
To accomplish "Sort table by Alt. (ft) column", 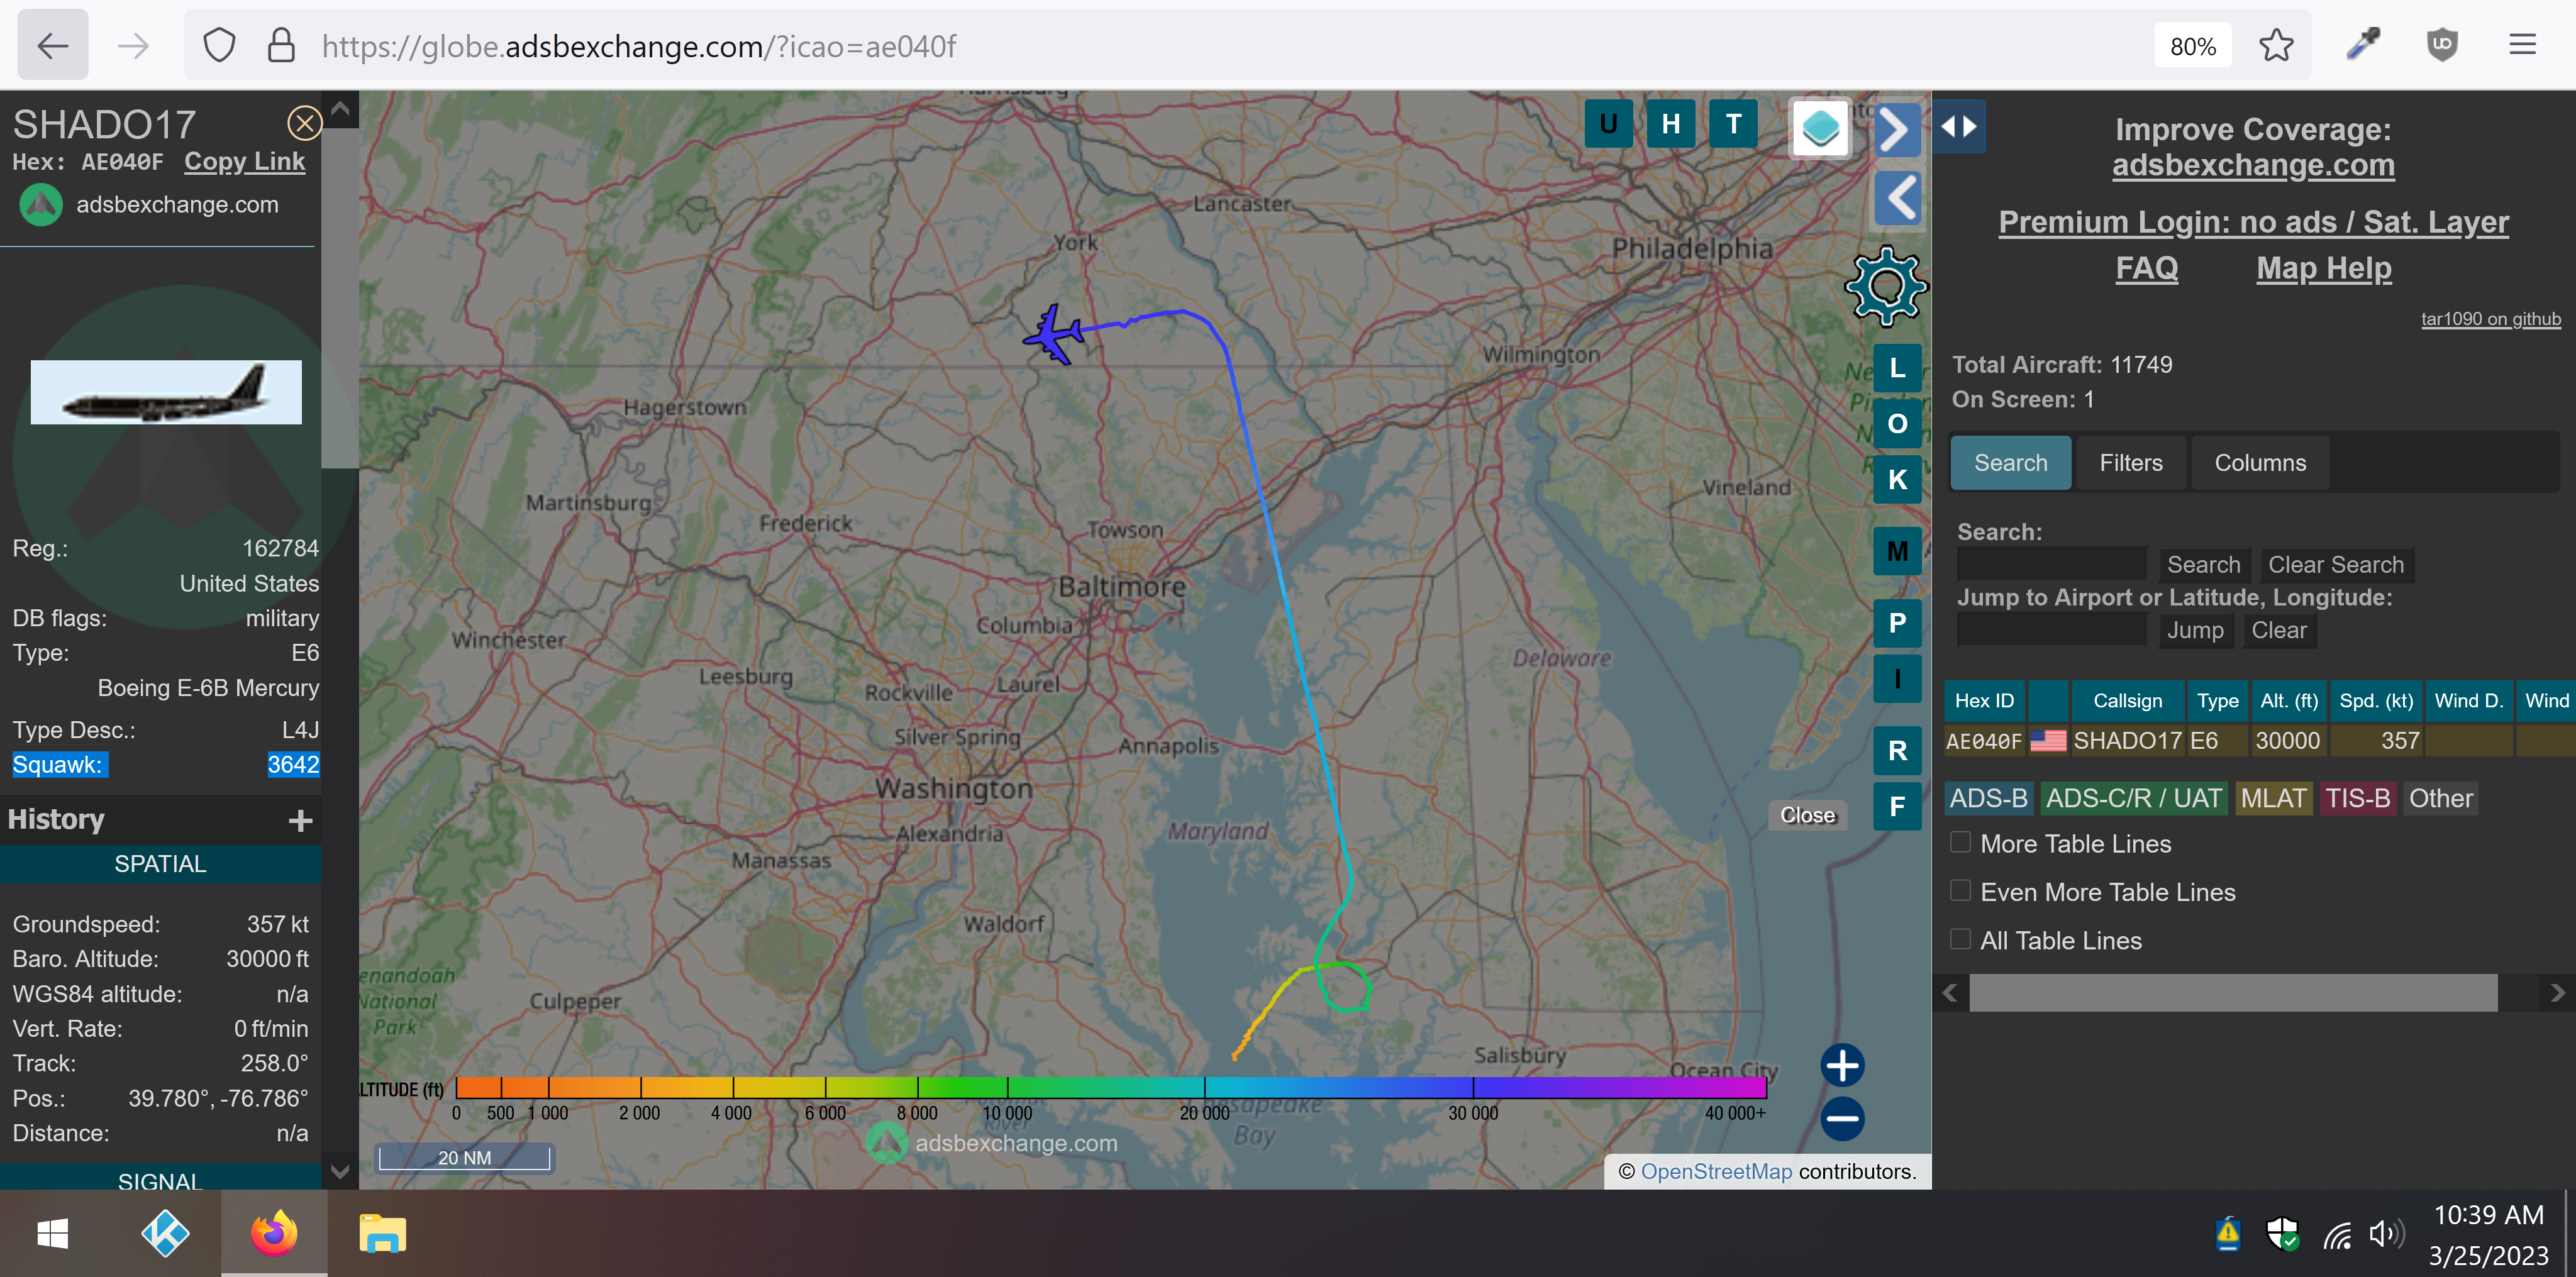I will coord(2288,701).
